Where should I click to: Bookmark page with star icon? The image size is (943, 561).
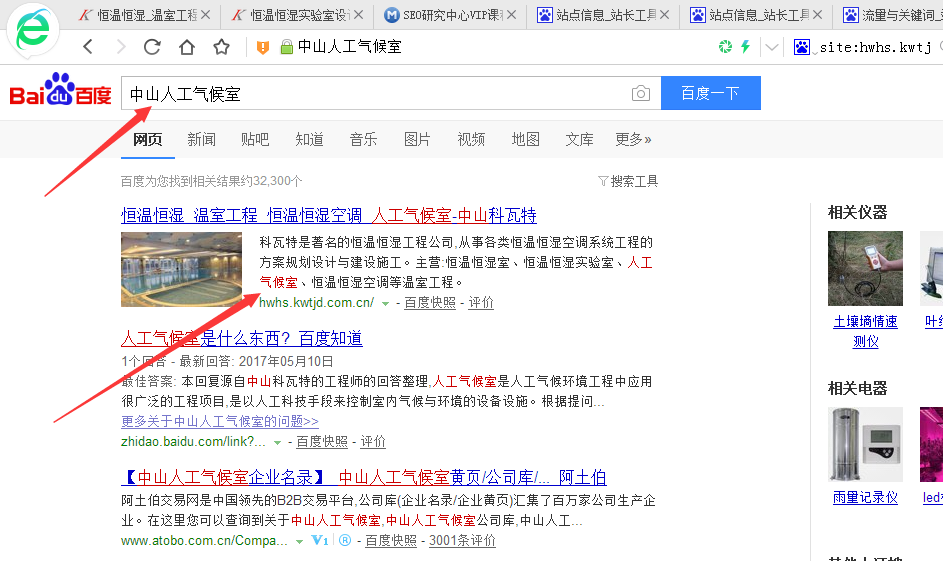pos(222,47)
